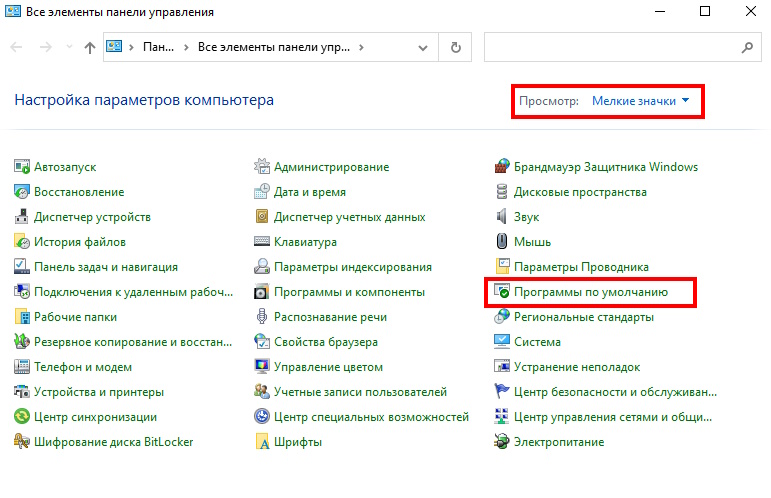This screenshot has height=498, width=771.
Task: Click the Свойства браузера icon
Action: (x=262, y=342)
